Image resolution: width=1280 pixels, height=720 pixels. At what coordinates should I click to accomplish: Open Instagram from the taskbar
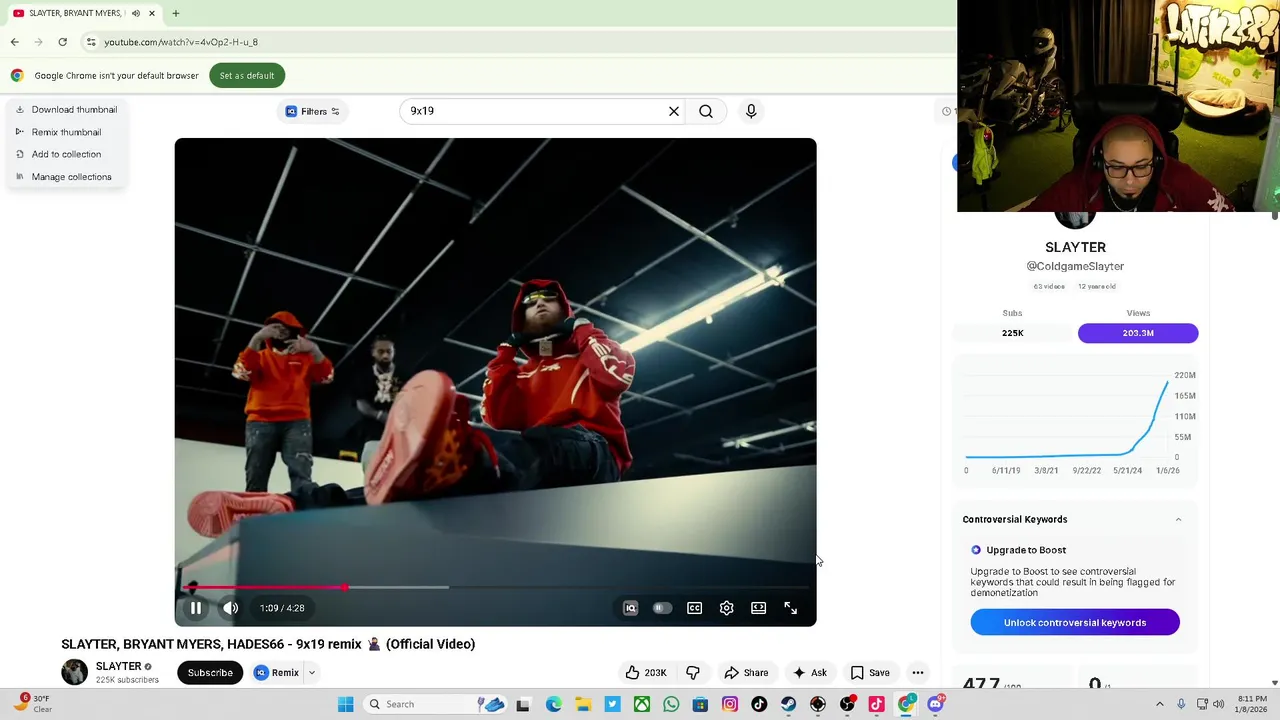[730, 704]
